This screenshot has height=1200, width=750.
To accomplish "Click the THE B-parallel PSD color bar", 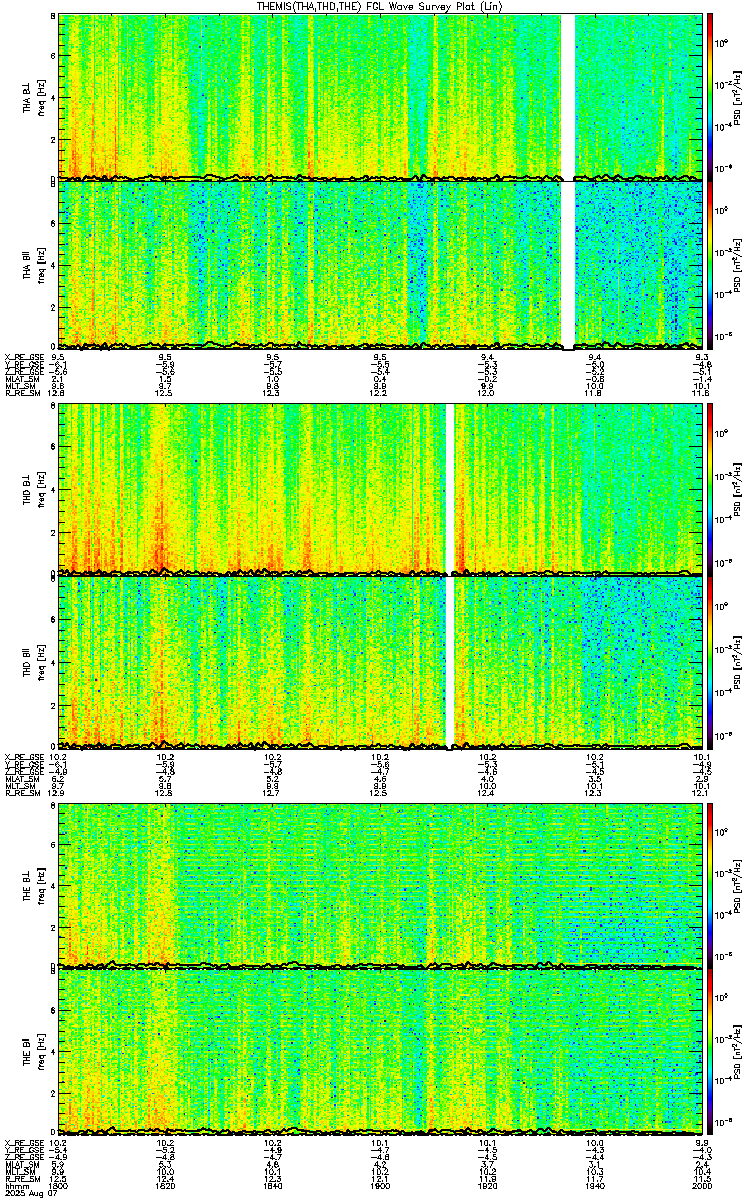I will pos(711,1051).
